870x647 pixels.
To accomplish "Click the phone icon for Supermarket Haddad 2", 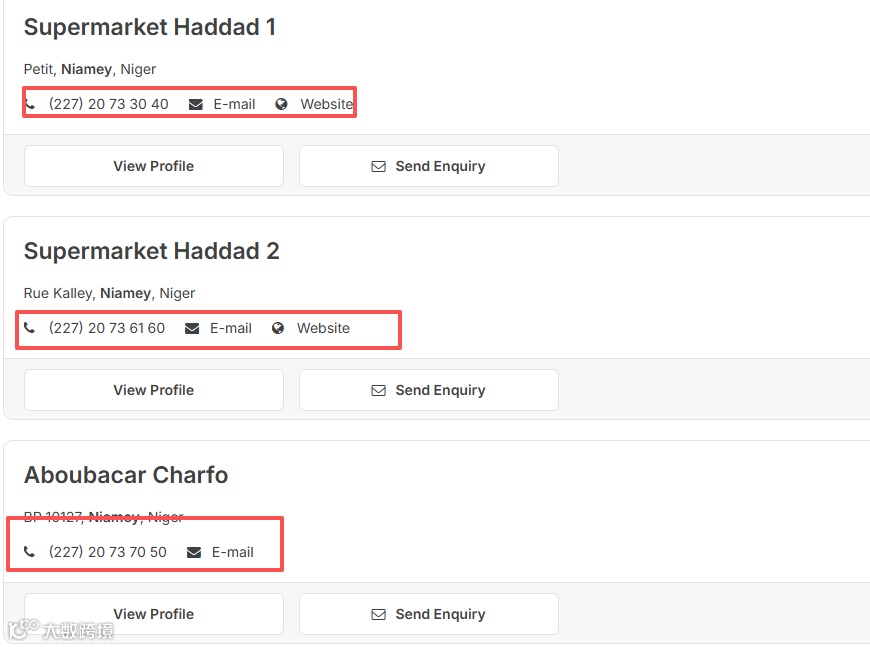I will tap(30, 328).
